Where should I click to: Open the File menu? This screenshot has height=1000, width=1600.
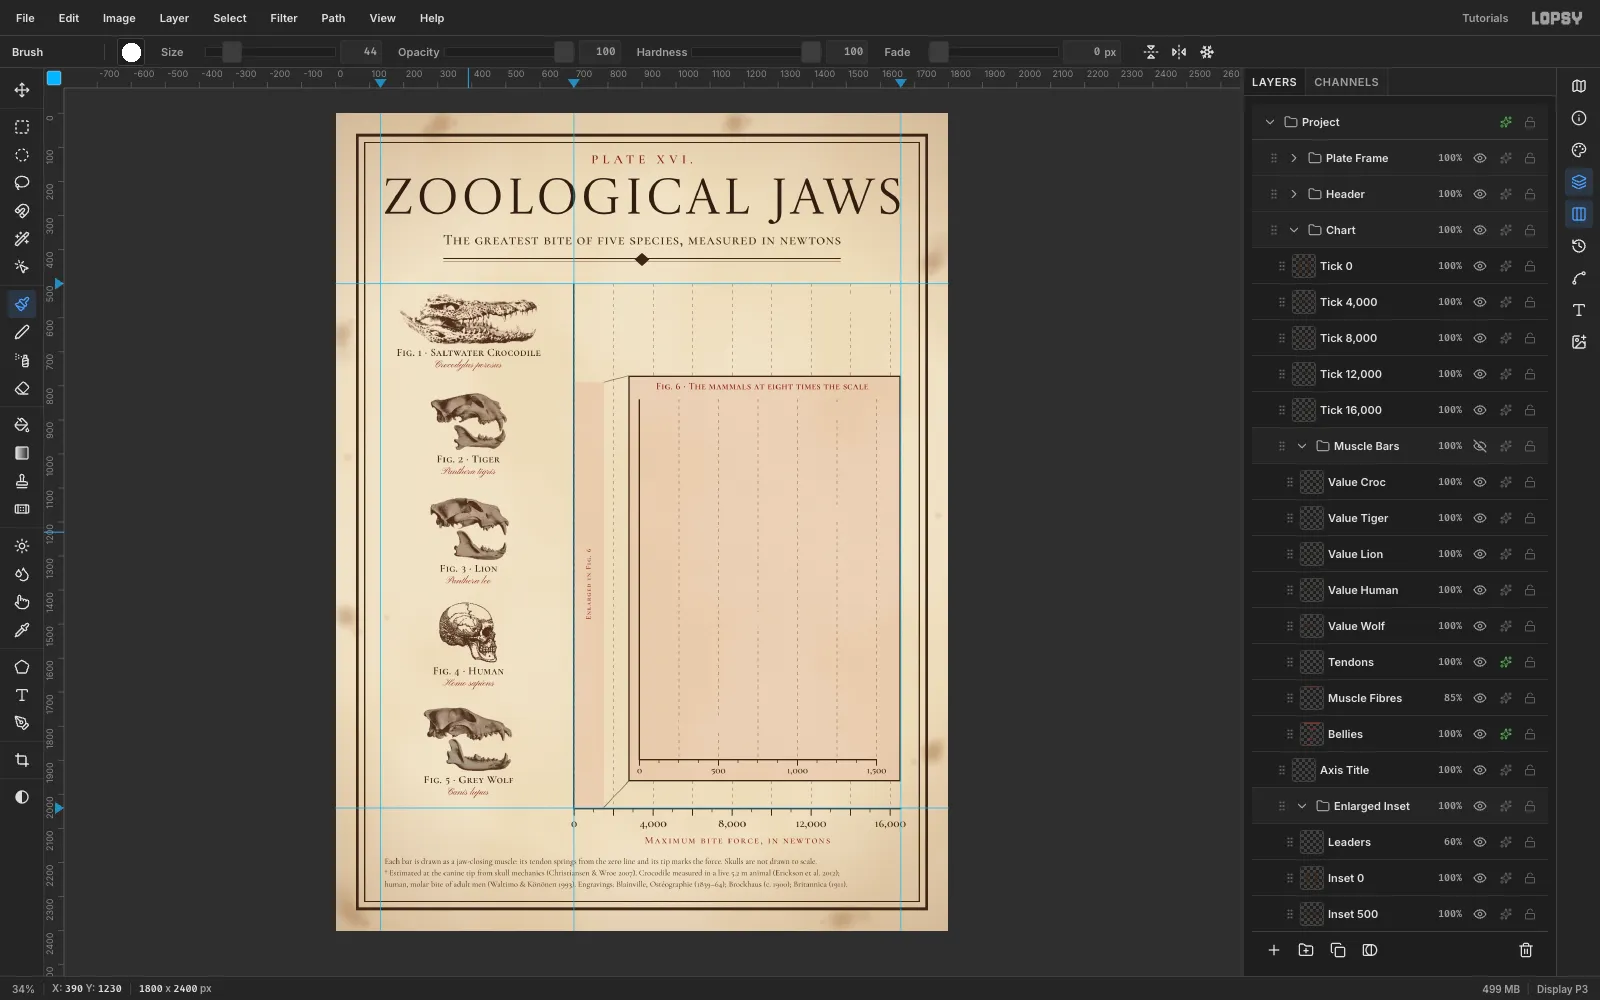(x=25, y=18)
